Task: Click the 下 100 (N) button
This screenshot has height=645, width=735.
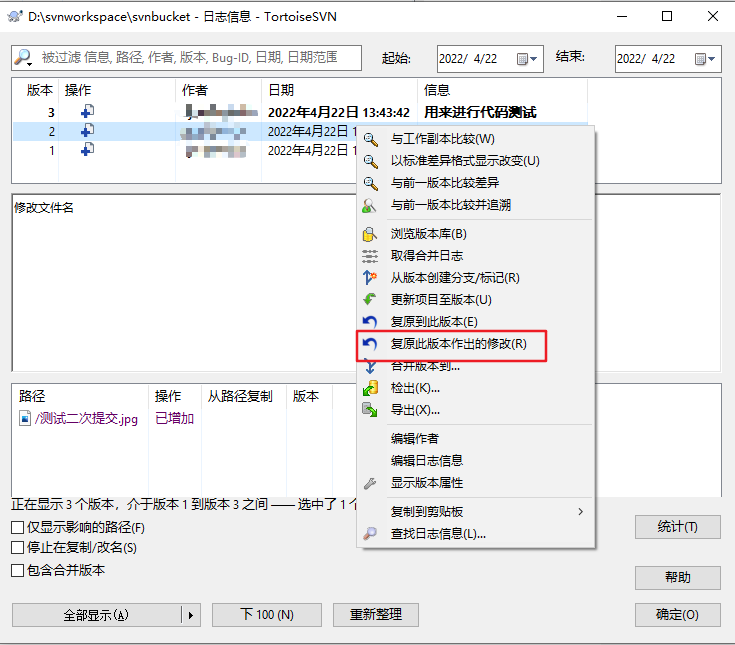Action: 267,615
